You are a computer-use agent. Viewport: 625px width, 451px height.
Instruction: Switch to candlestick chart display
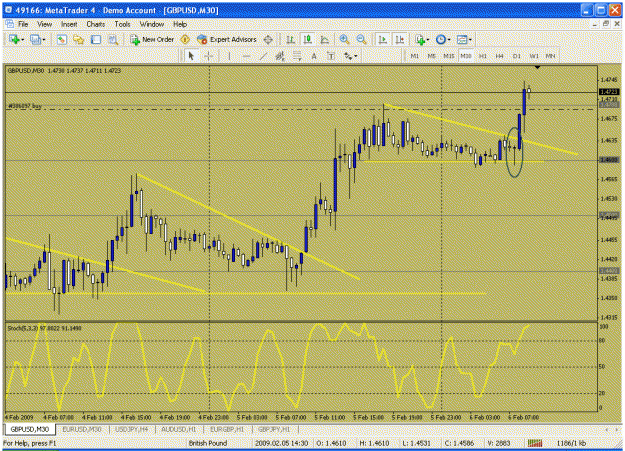308,39
